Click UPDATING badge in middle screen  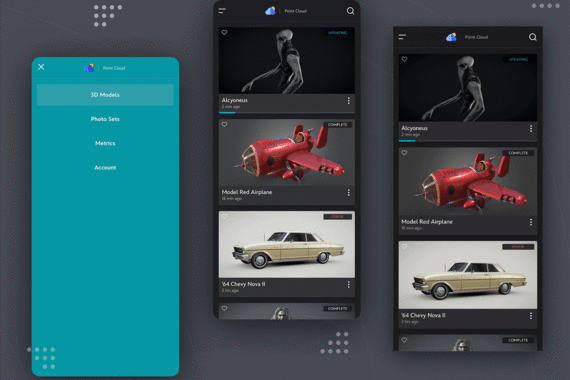click(x=338, y=33)
